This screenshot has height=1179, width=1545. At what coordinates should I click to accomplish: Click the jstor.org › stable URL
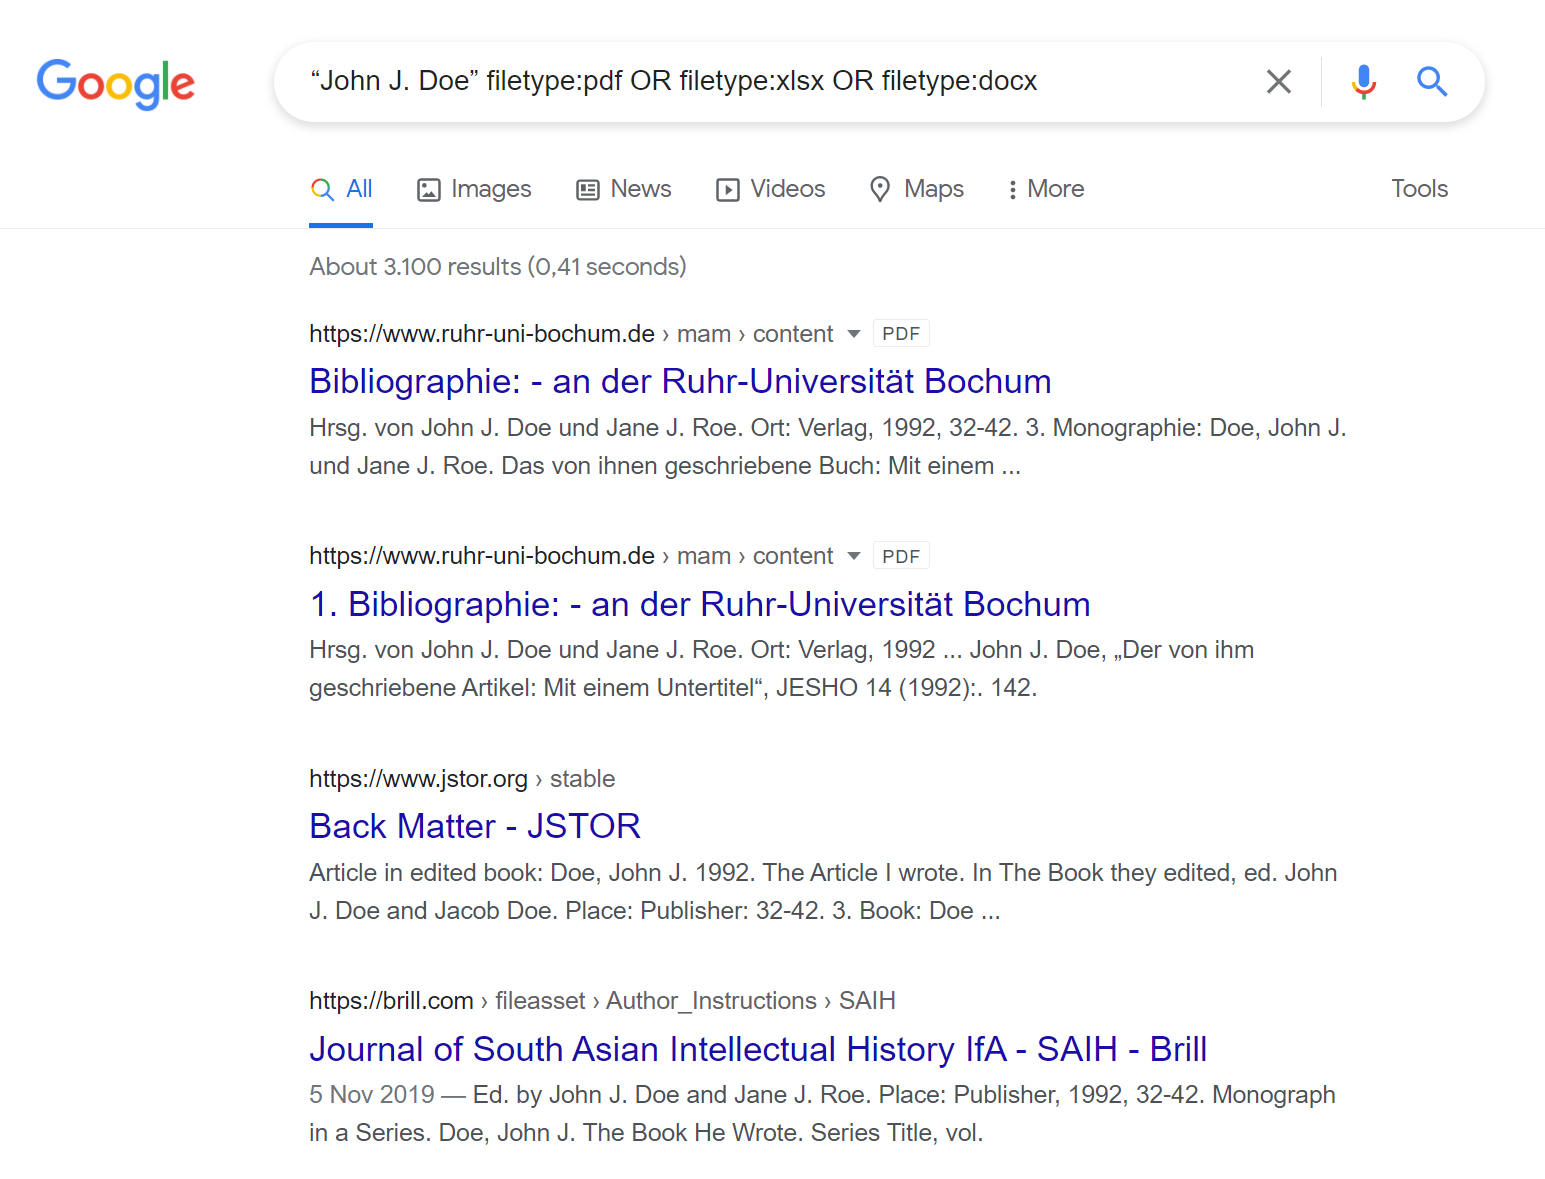pyautogui.click(x=462, y=779)
